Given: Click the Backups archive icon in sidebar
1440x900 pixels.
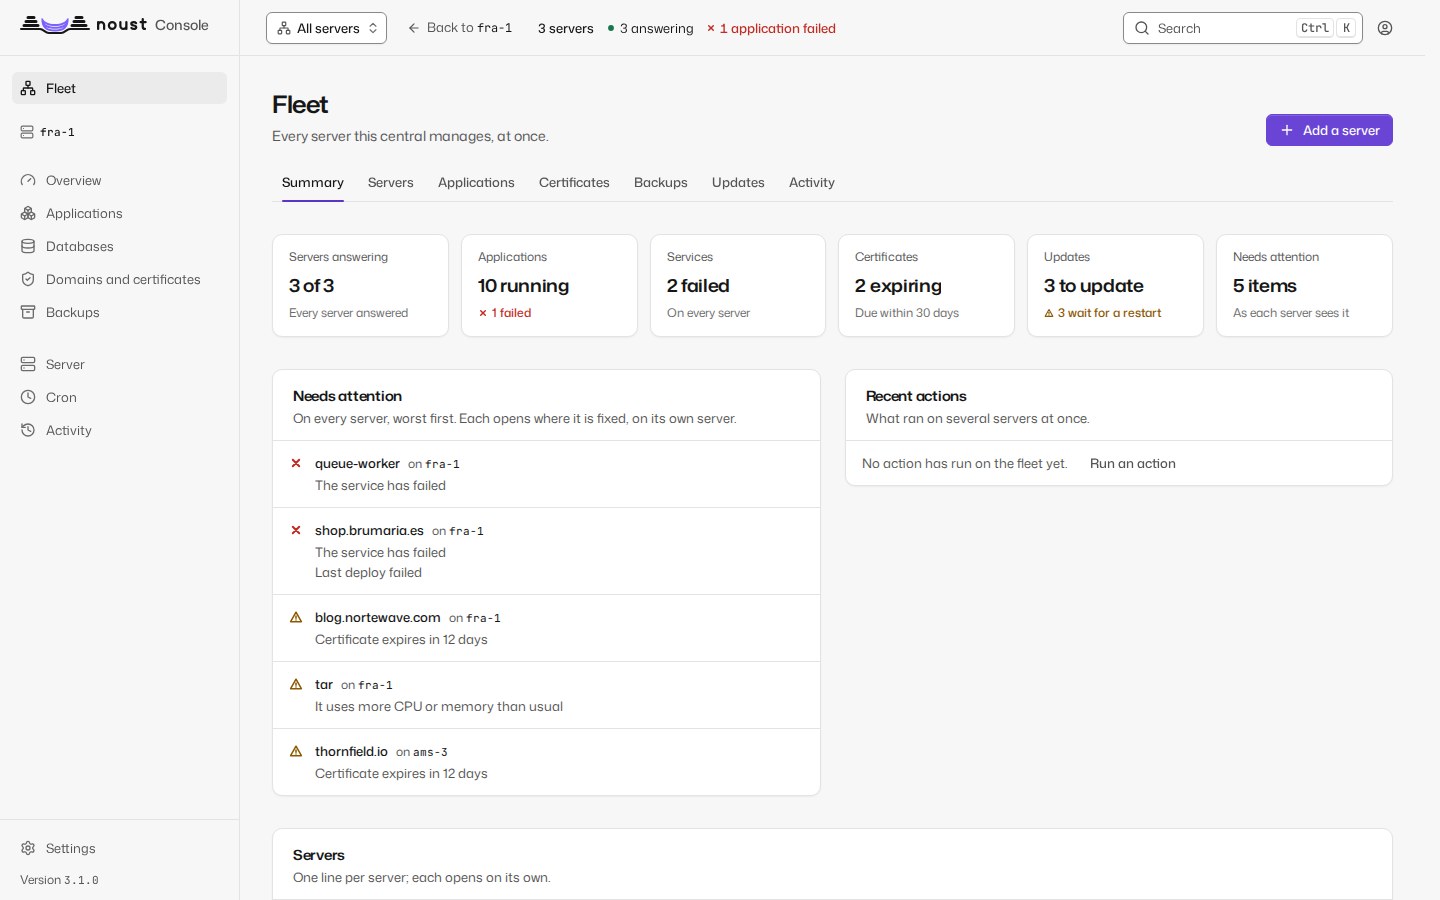Looking at the screenshot, I should (x=28, y=312).
